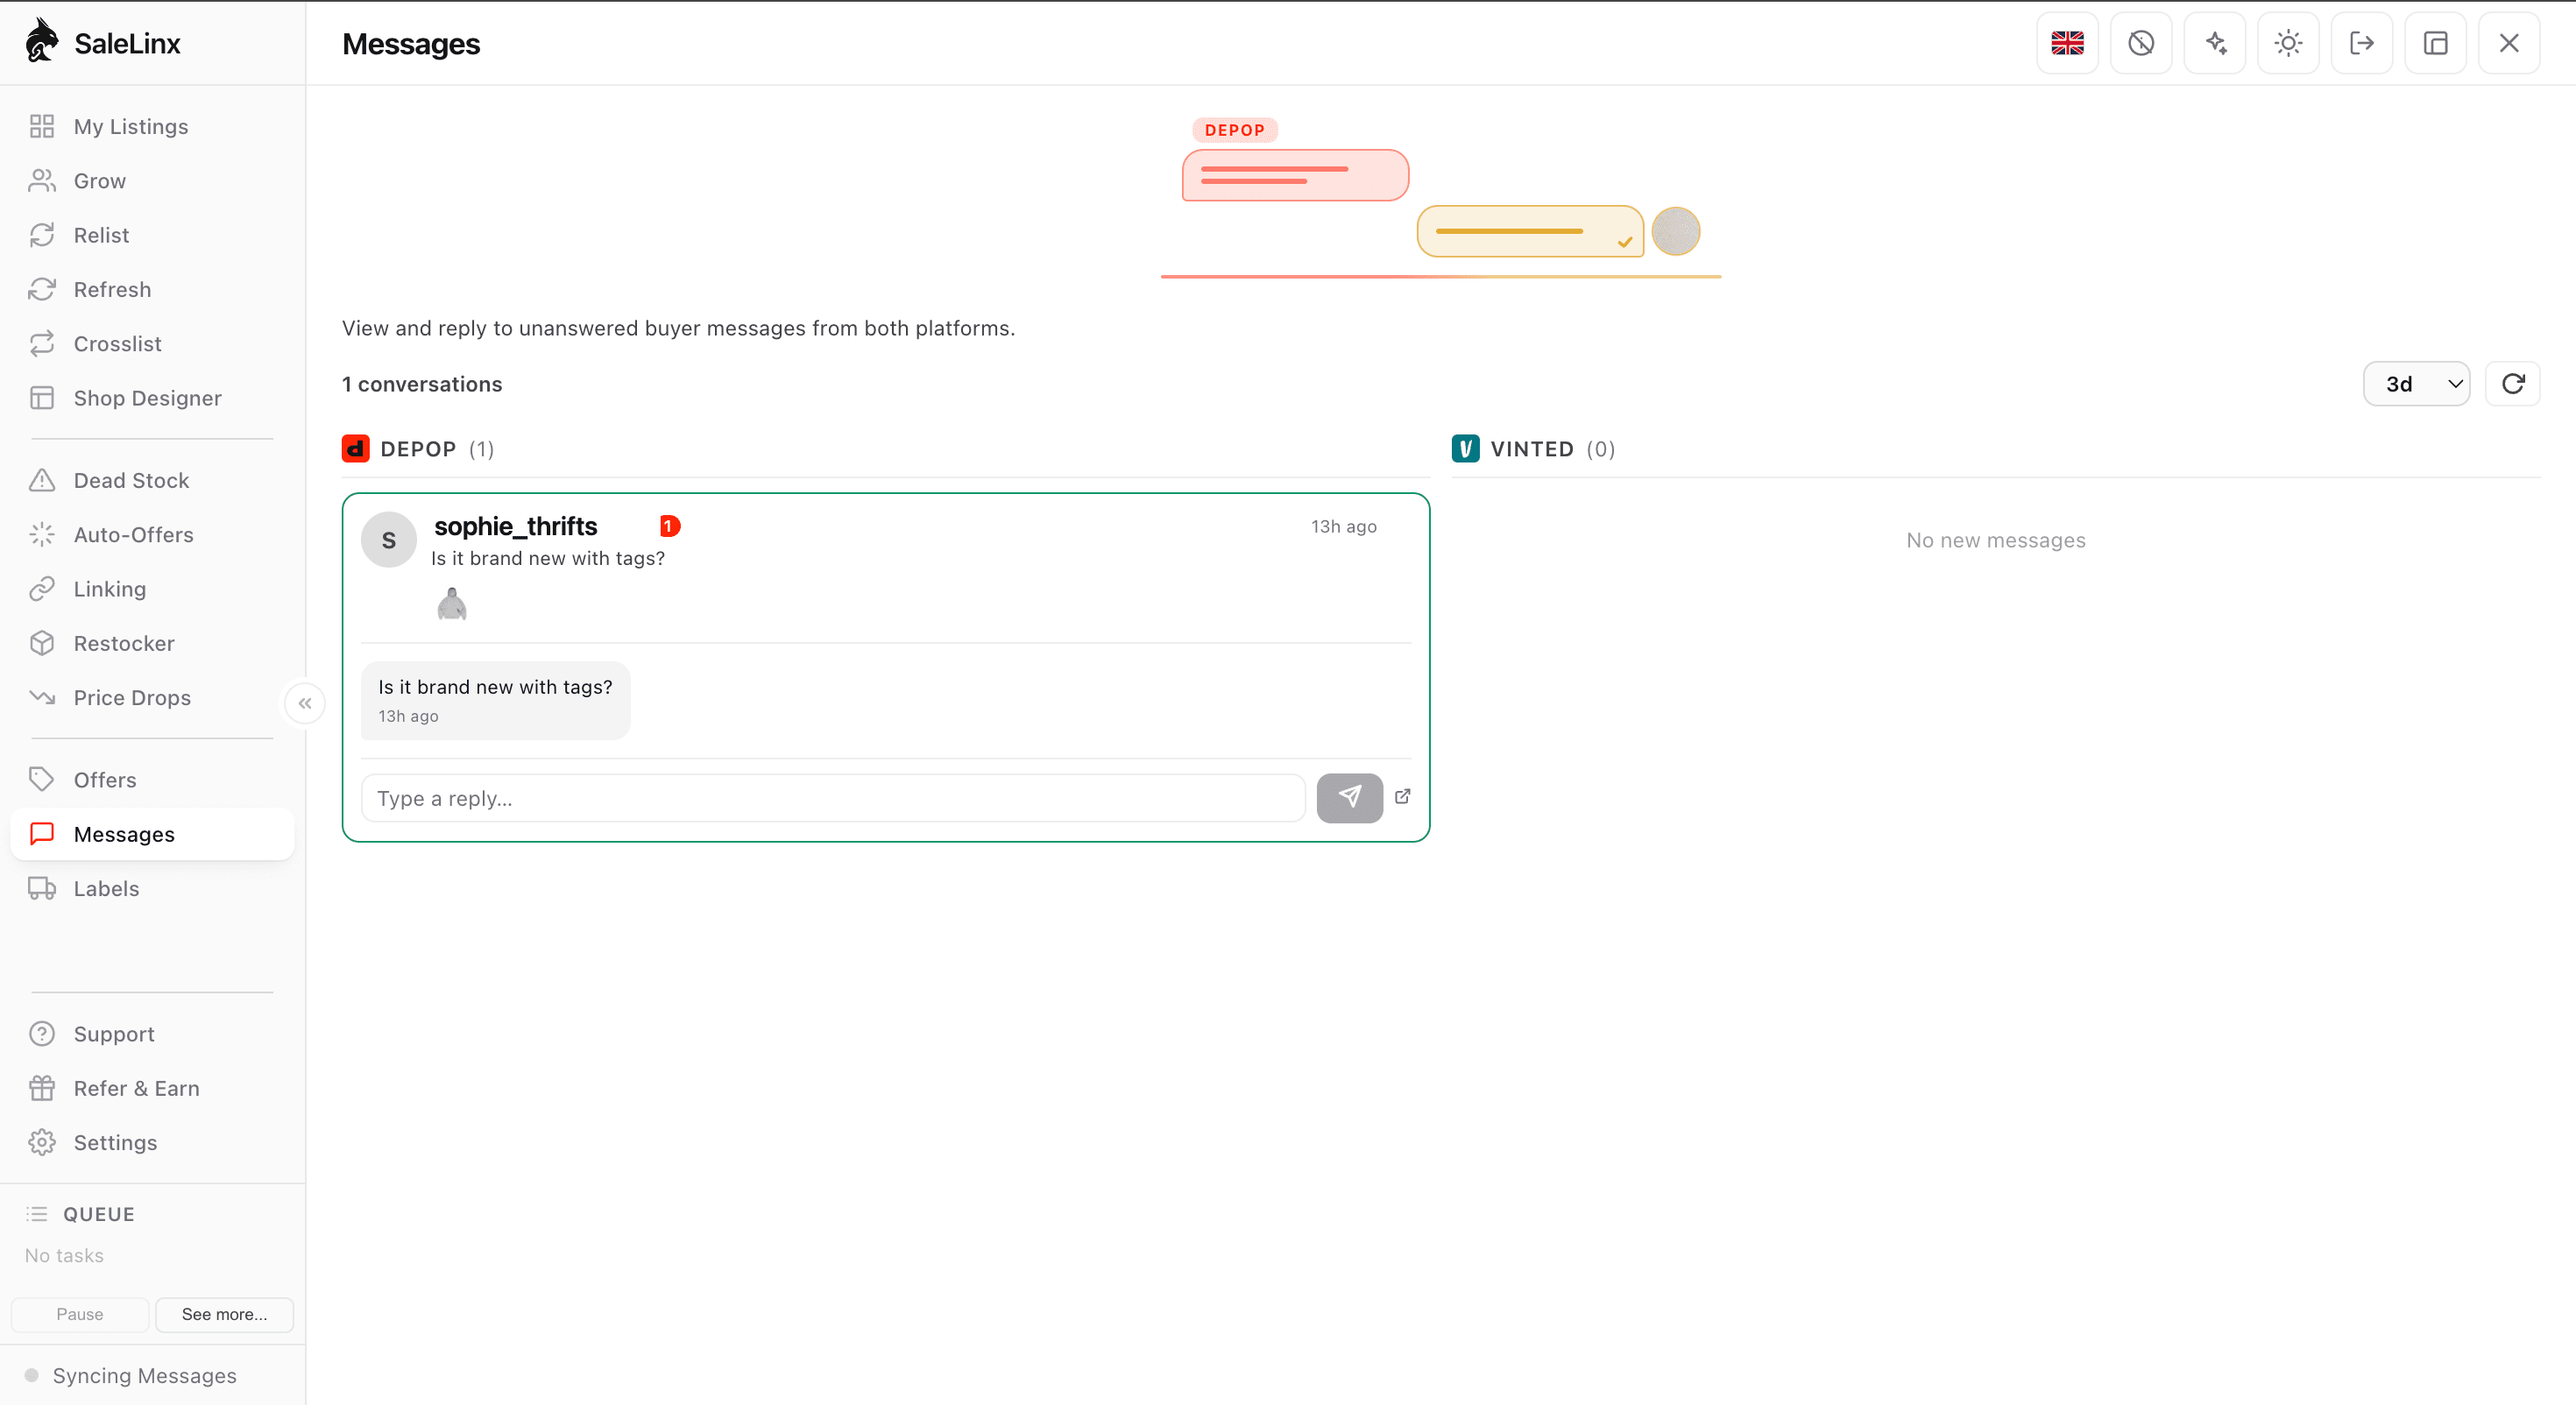Click the UK flag language selector

2067,43
